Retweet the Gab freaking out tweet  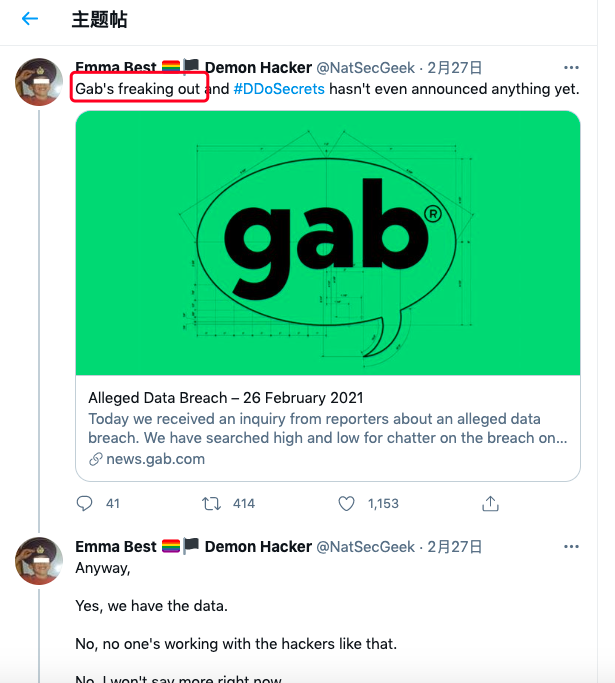pyautogui.click(x=211, y=504)
